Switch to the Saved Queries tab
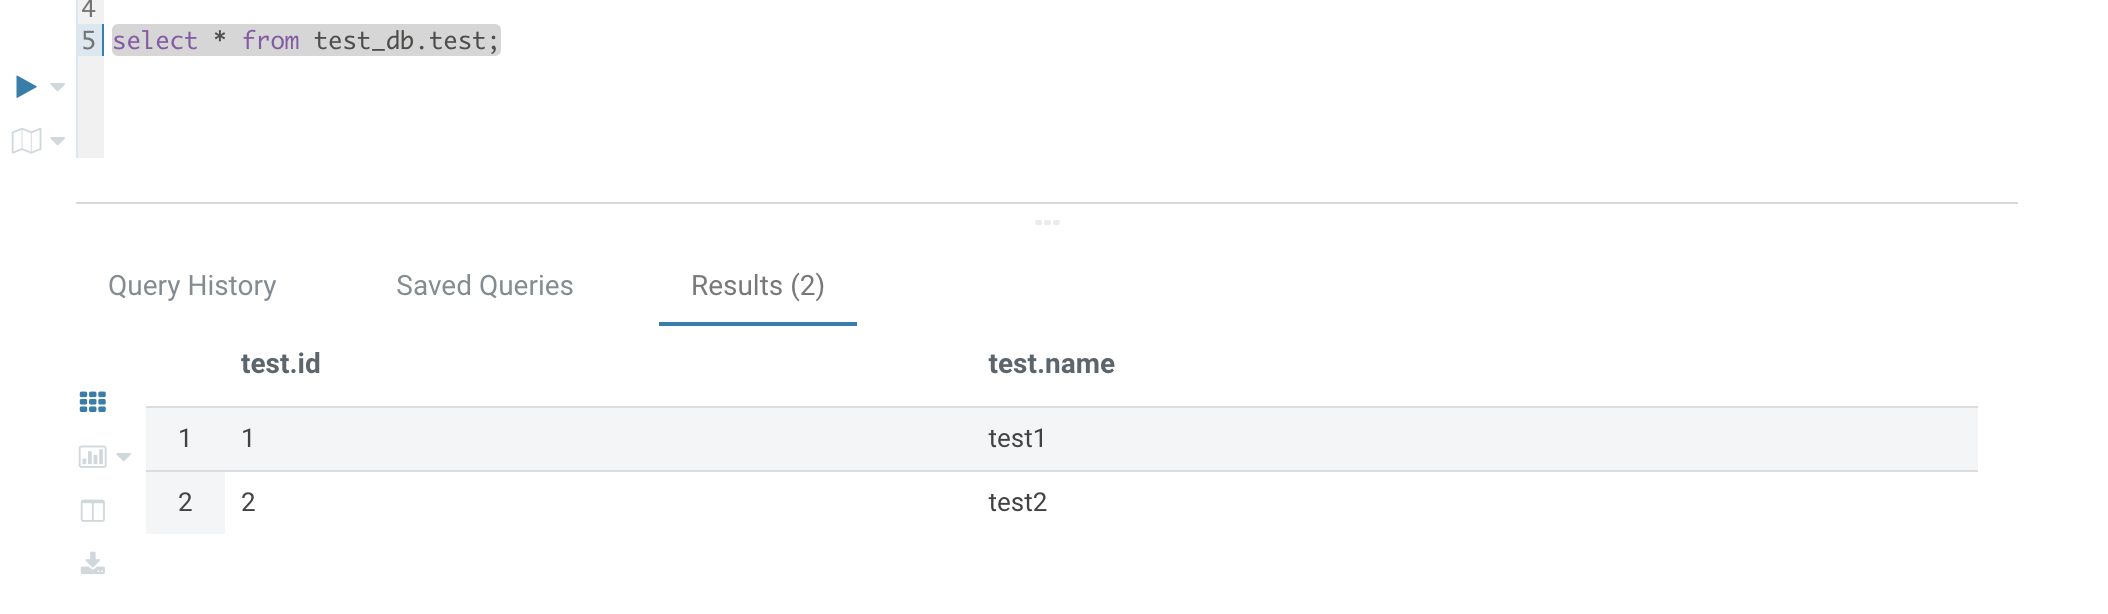 [x=485, y=286]
